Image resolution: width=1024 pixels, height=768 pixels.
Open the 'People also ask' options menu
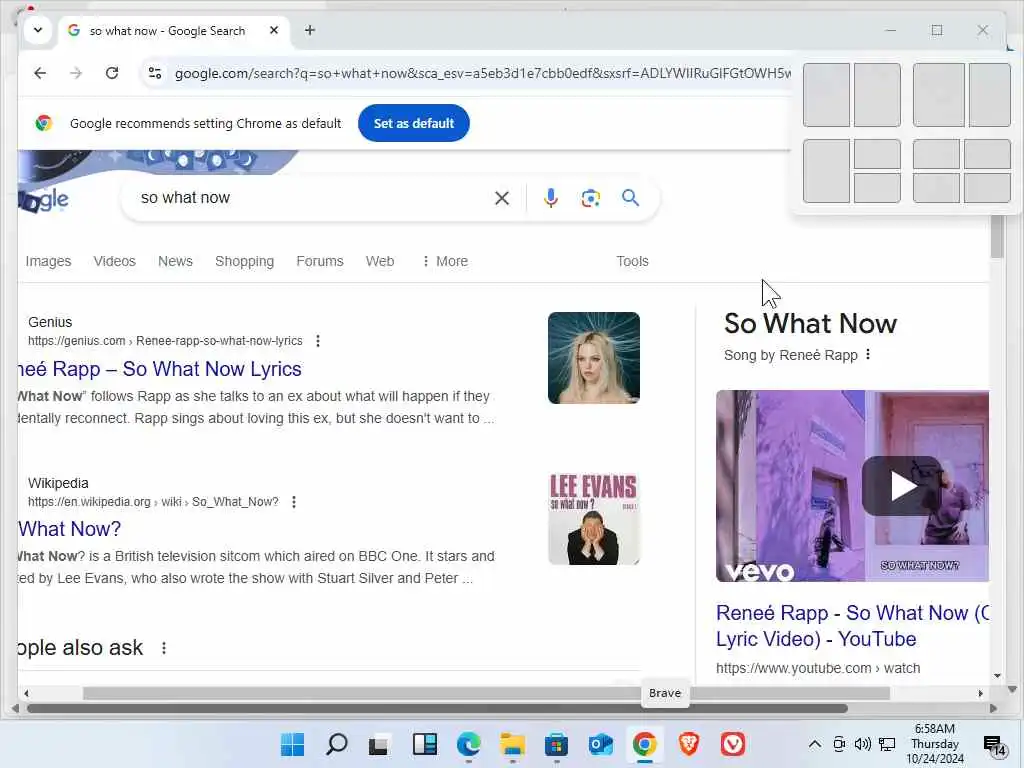click(164, 648)
